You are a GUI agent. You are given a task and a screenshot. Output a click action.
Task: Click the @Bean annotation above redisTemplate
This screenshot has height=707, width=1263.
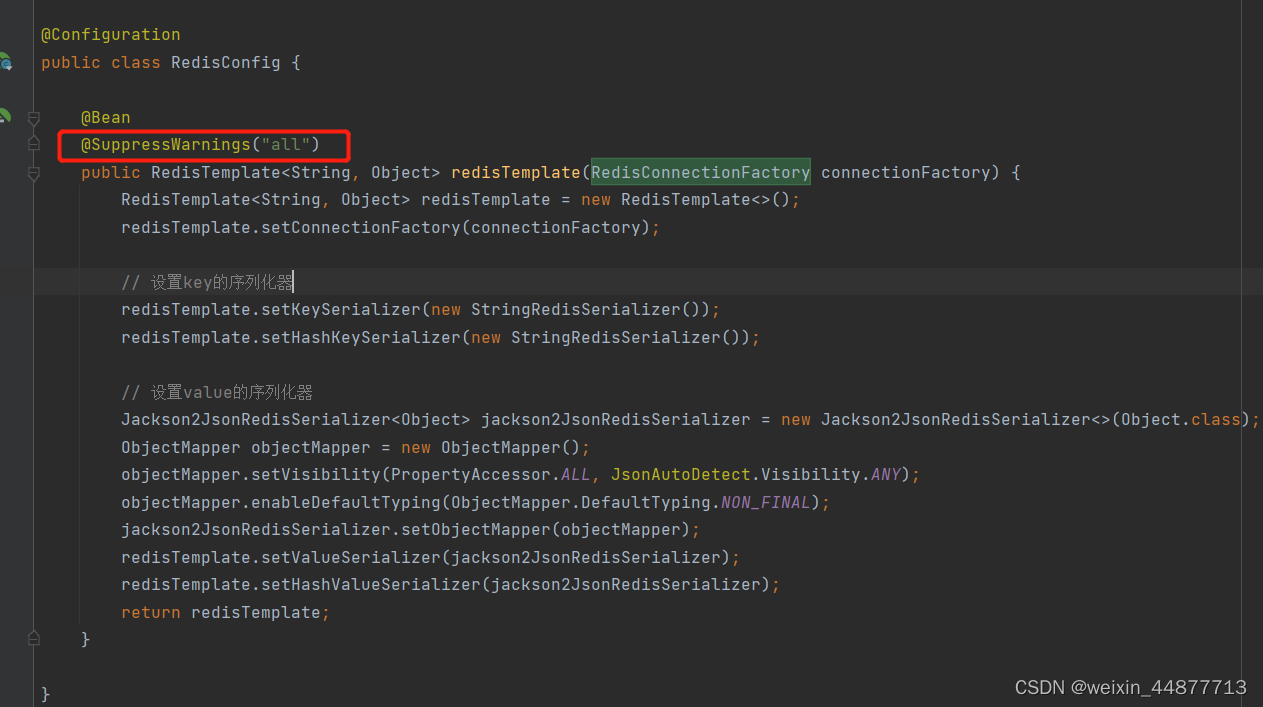pos(105,117)
